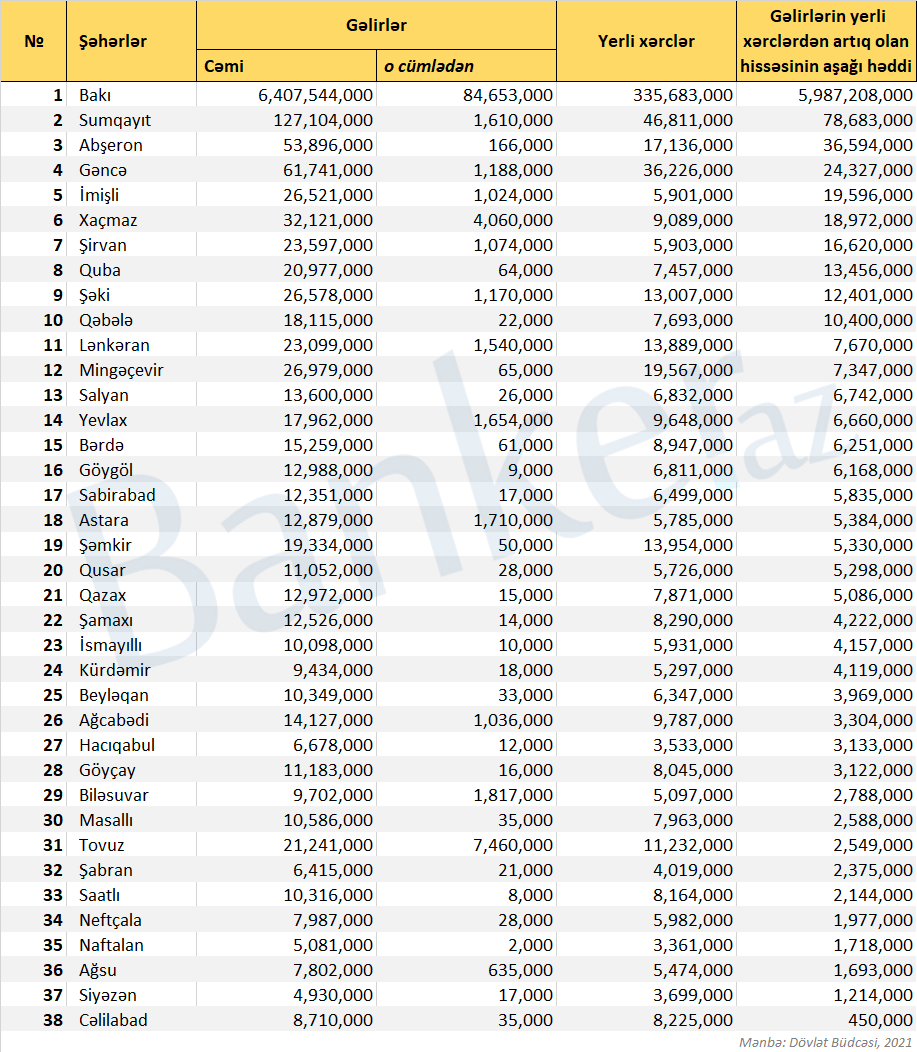This screenshot has width=917, height=1052.
Task: Click Sabirabad in the city column
Action: coord(117,495)
